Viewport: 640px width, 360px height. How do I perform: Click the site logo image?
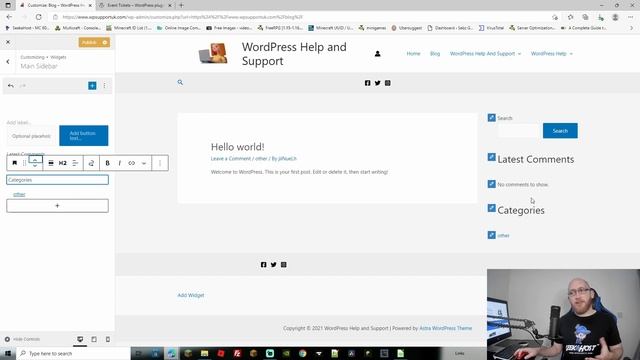213,53
